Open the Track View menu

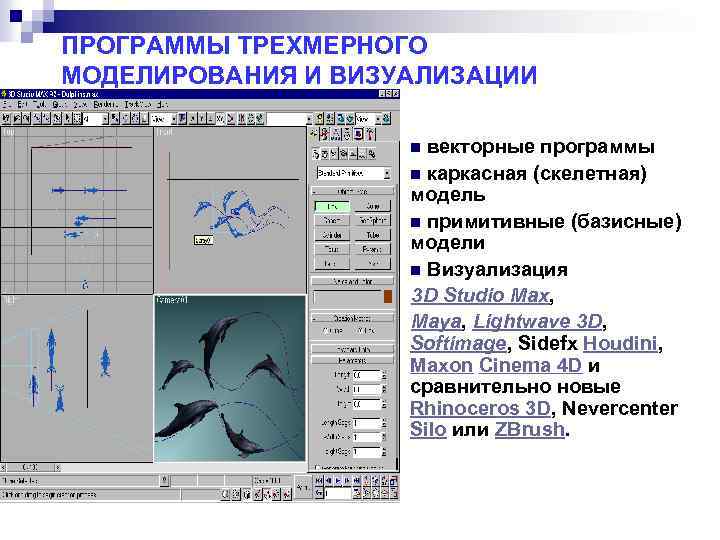(137, 105)
